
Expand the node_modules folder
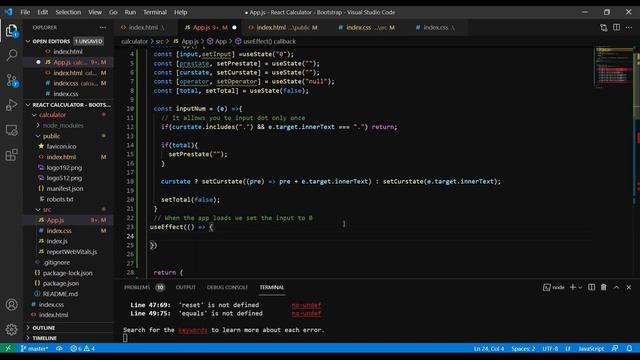pyautogui.click(x=38, y=125)
